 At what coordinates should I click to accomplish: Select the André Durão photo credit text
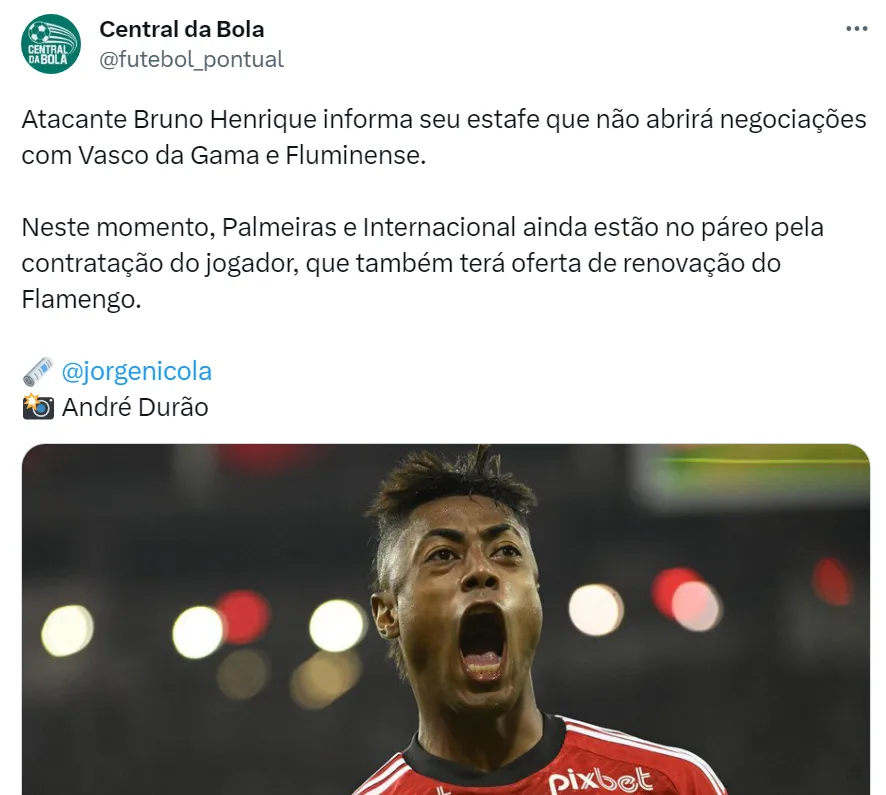point(135,407)
